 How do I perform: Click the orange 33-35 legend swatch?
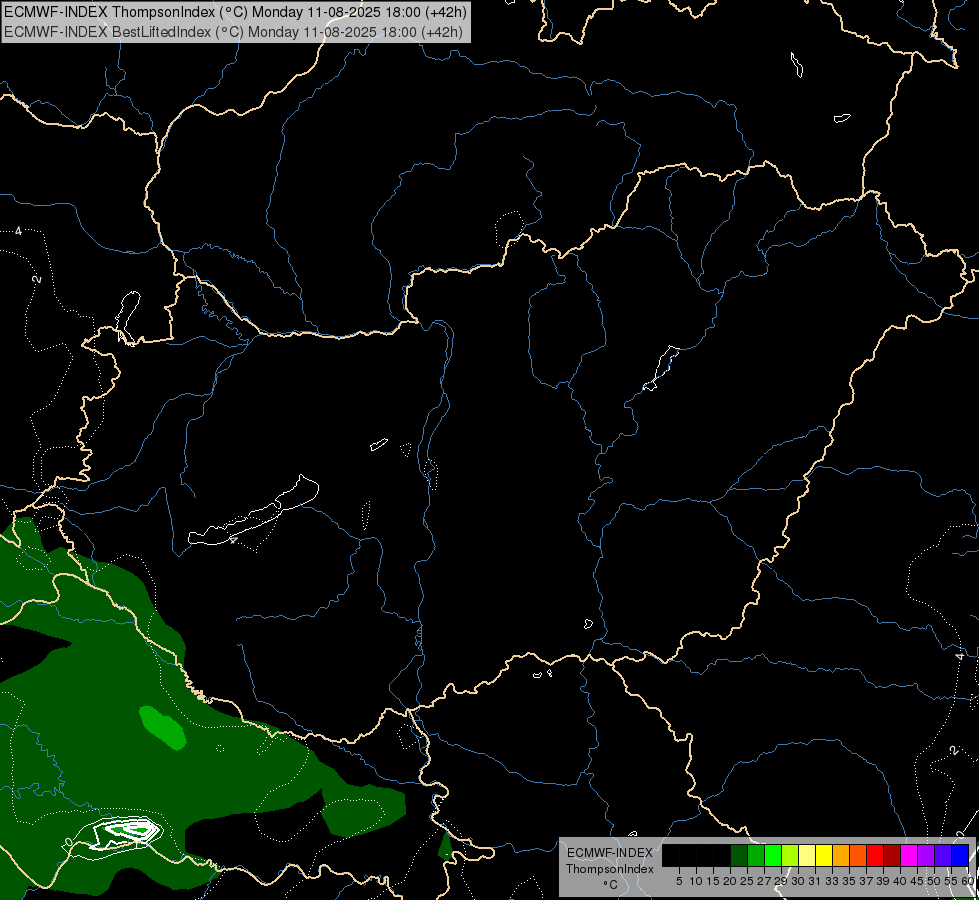(841, 855)
